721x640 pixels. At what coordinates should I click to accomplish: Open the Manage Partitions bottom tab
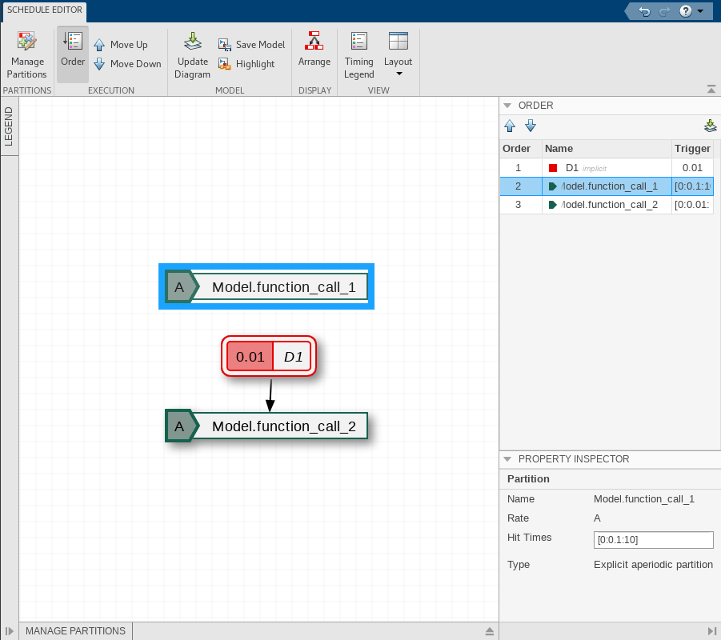click(75, 631)
